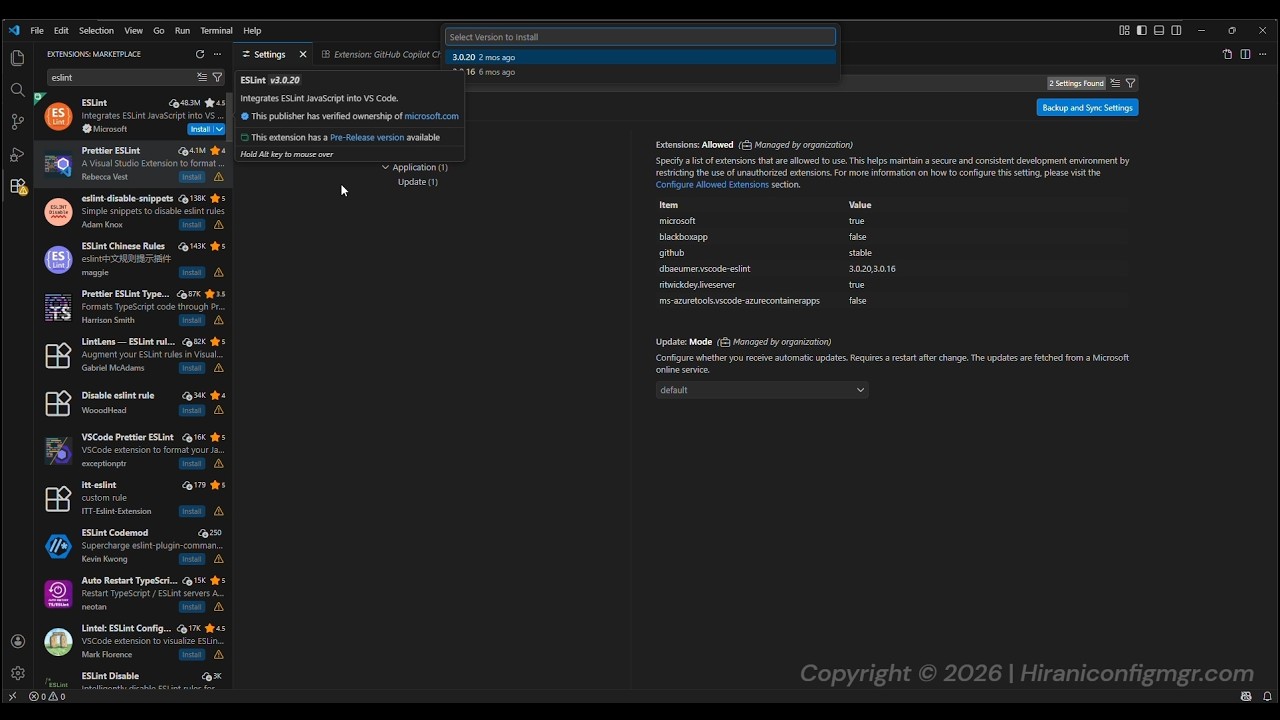Collapse the Application settings tree node
The height and width of the screenshot is (720, 1280).
[385, 167]
